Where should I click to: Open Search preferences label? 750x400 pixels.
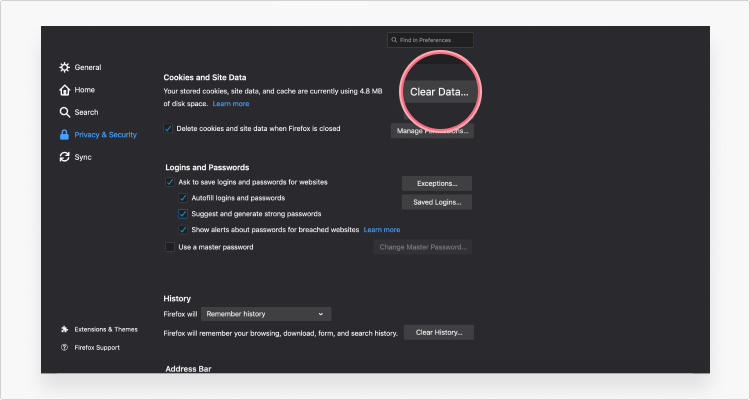[86, 112]
